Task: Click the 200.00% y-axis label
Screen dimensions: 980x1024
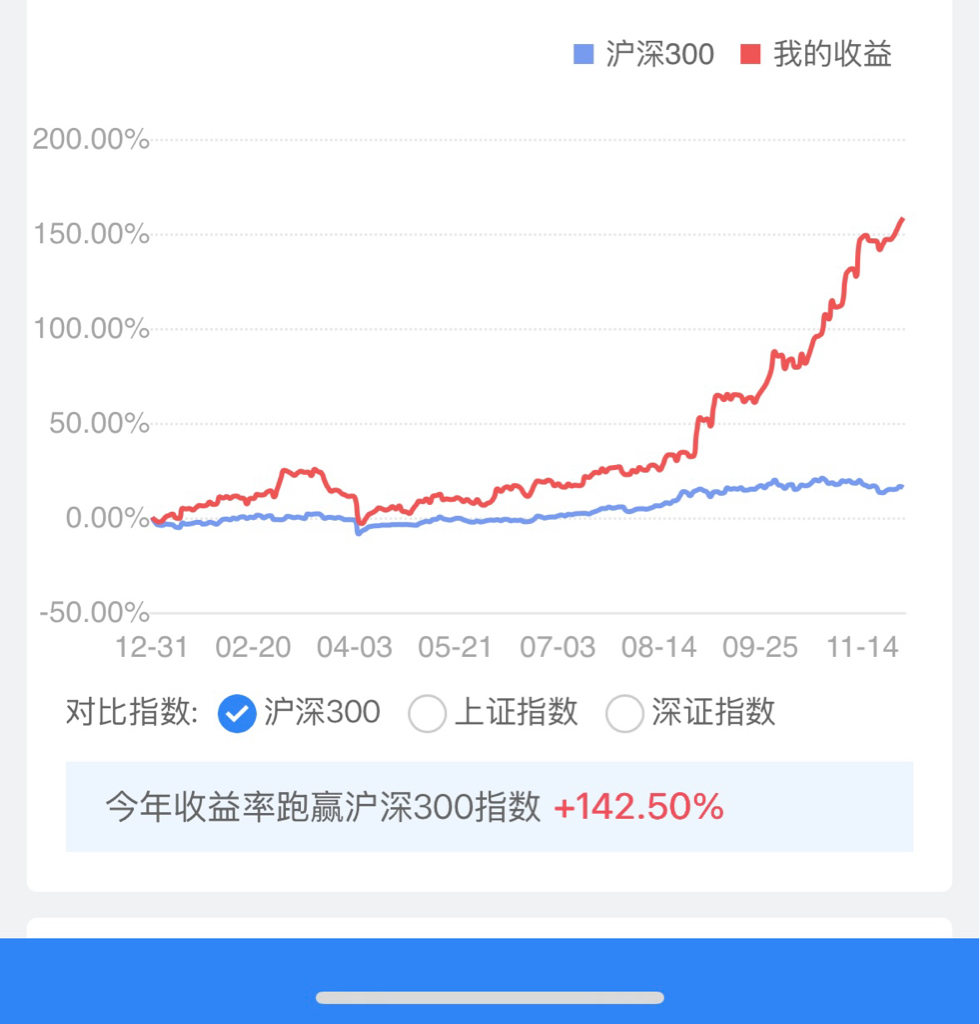Action: click(x=91, y=139)
